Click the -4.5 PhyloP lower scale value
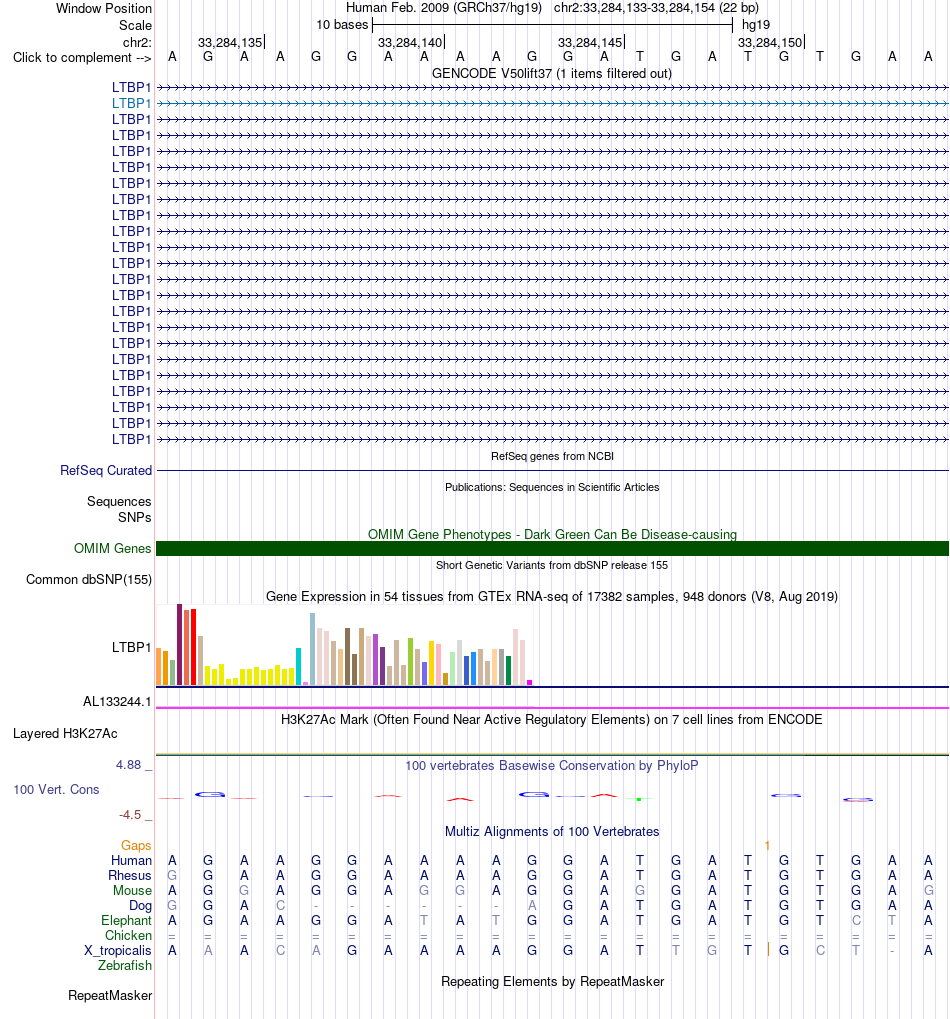The image size is (950, 1019). (130, 815)
